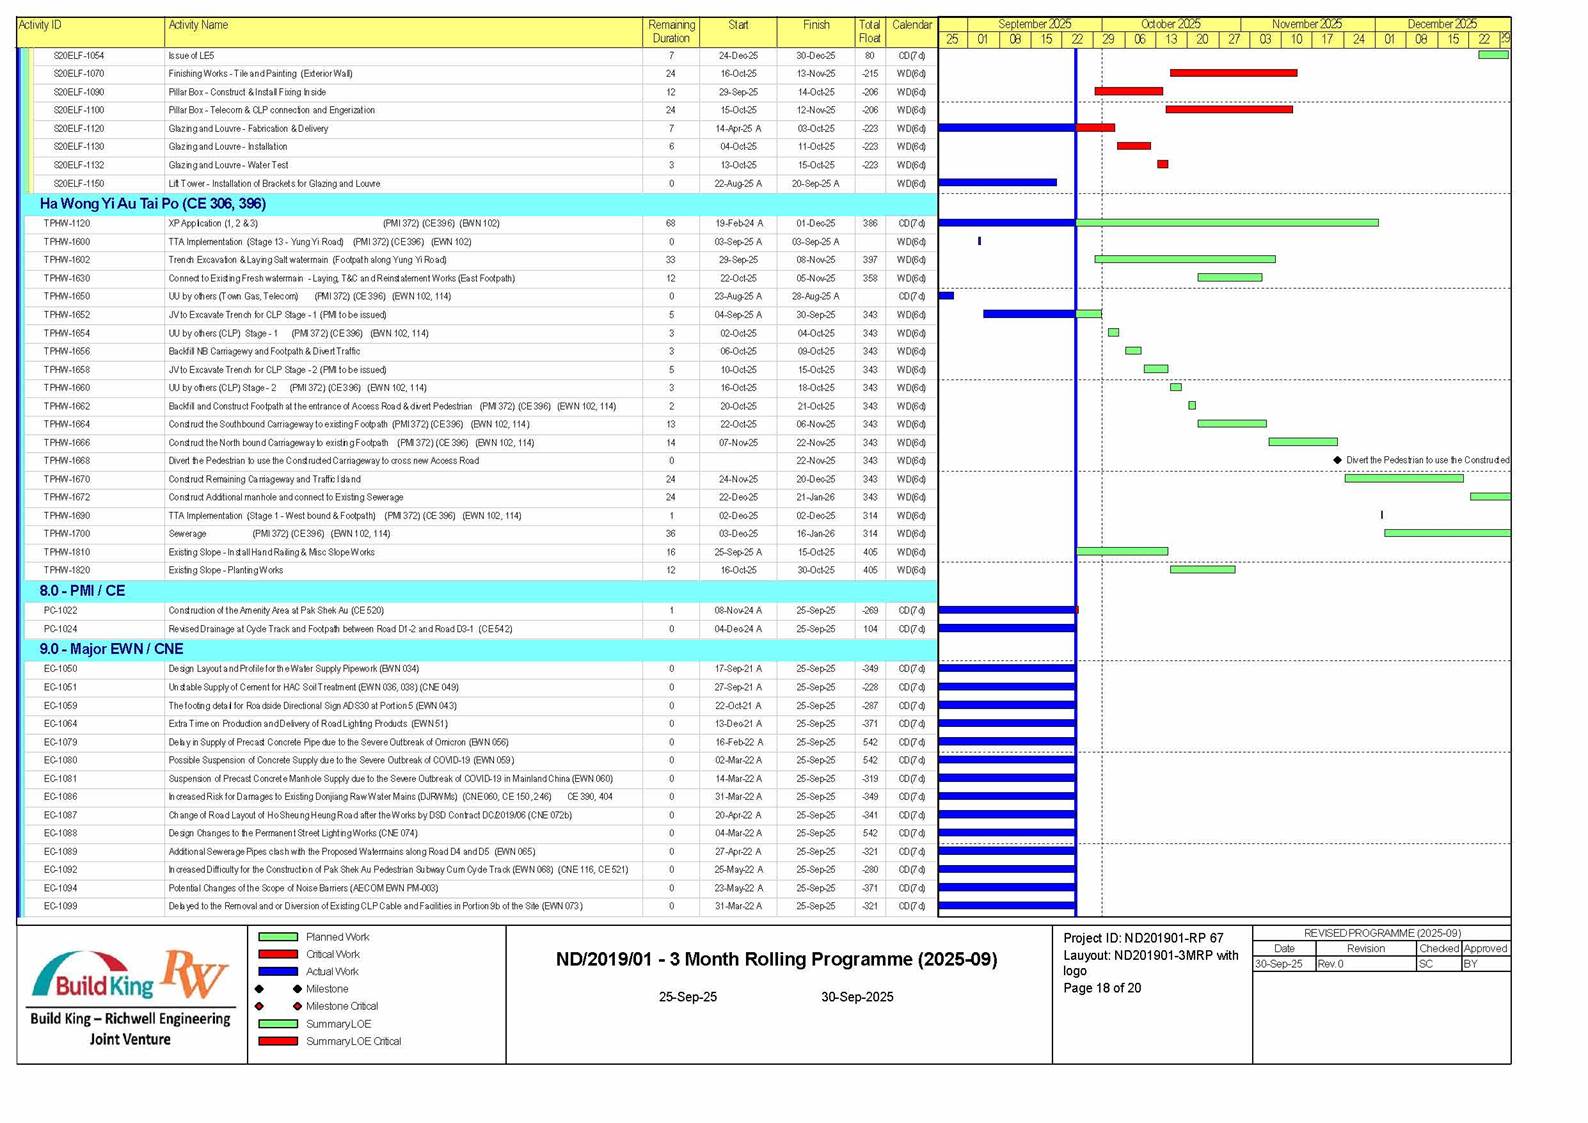Image resolution: width=1588 pixels, height=1123 pixels.
Task: Click the milestone diamond for TPHW-1668
Action: (x=1337, y=460)
